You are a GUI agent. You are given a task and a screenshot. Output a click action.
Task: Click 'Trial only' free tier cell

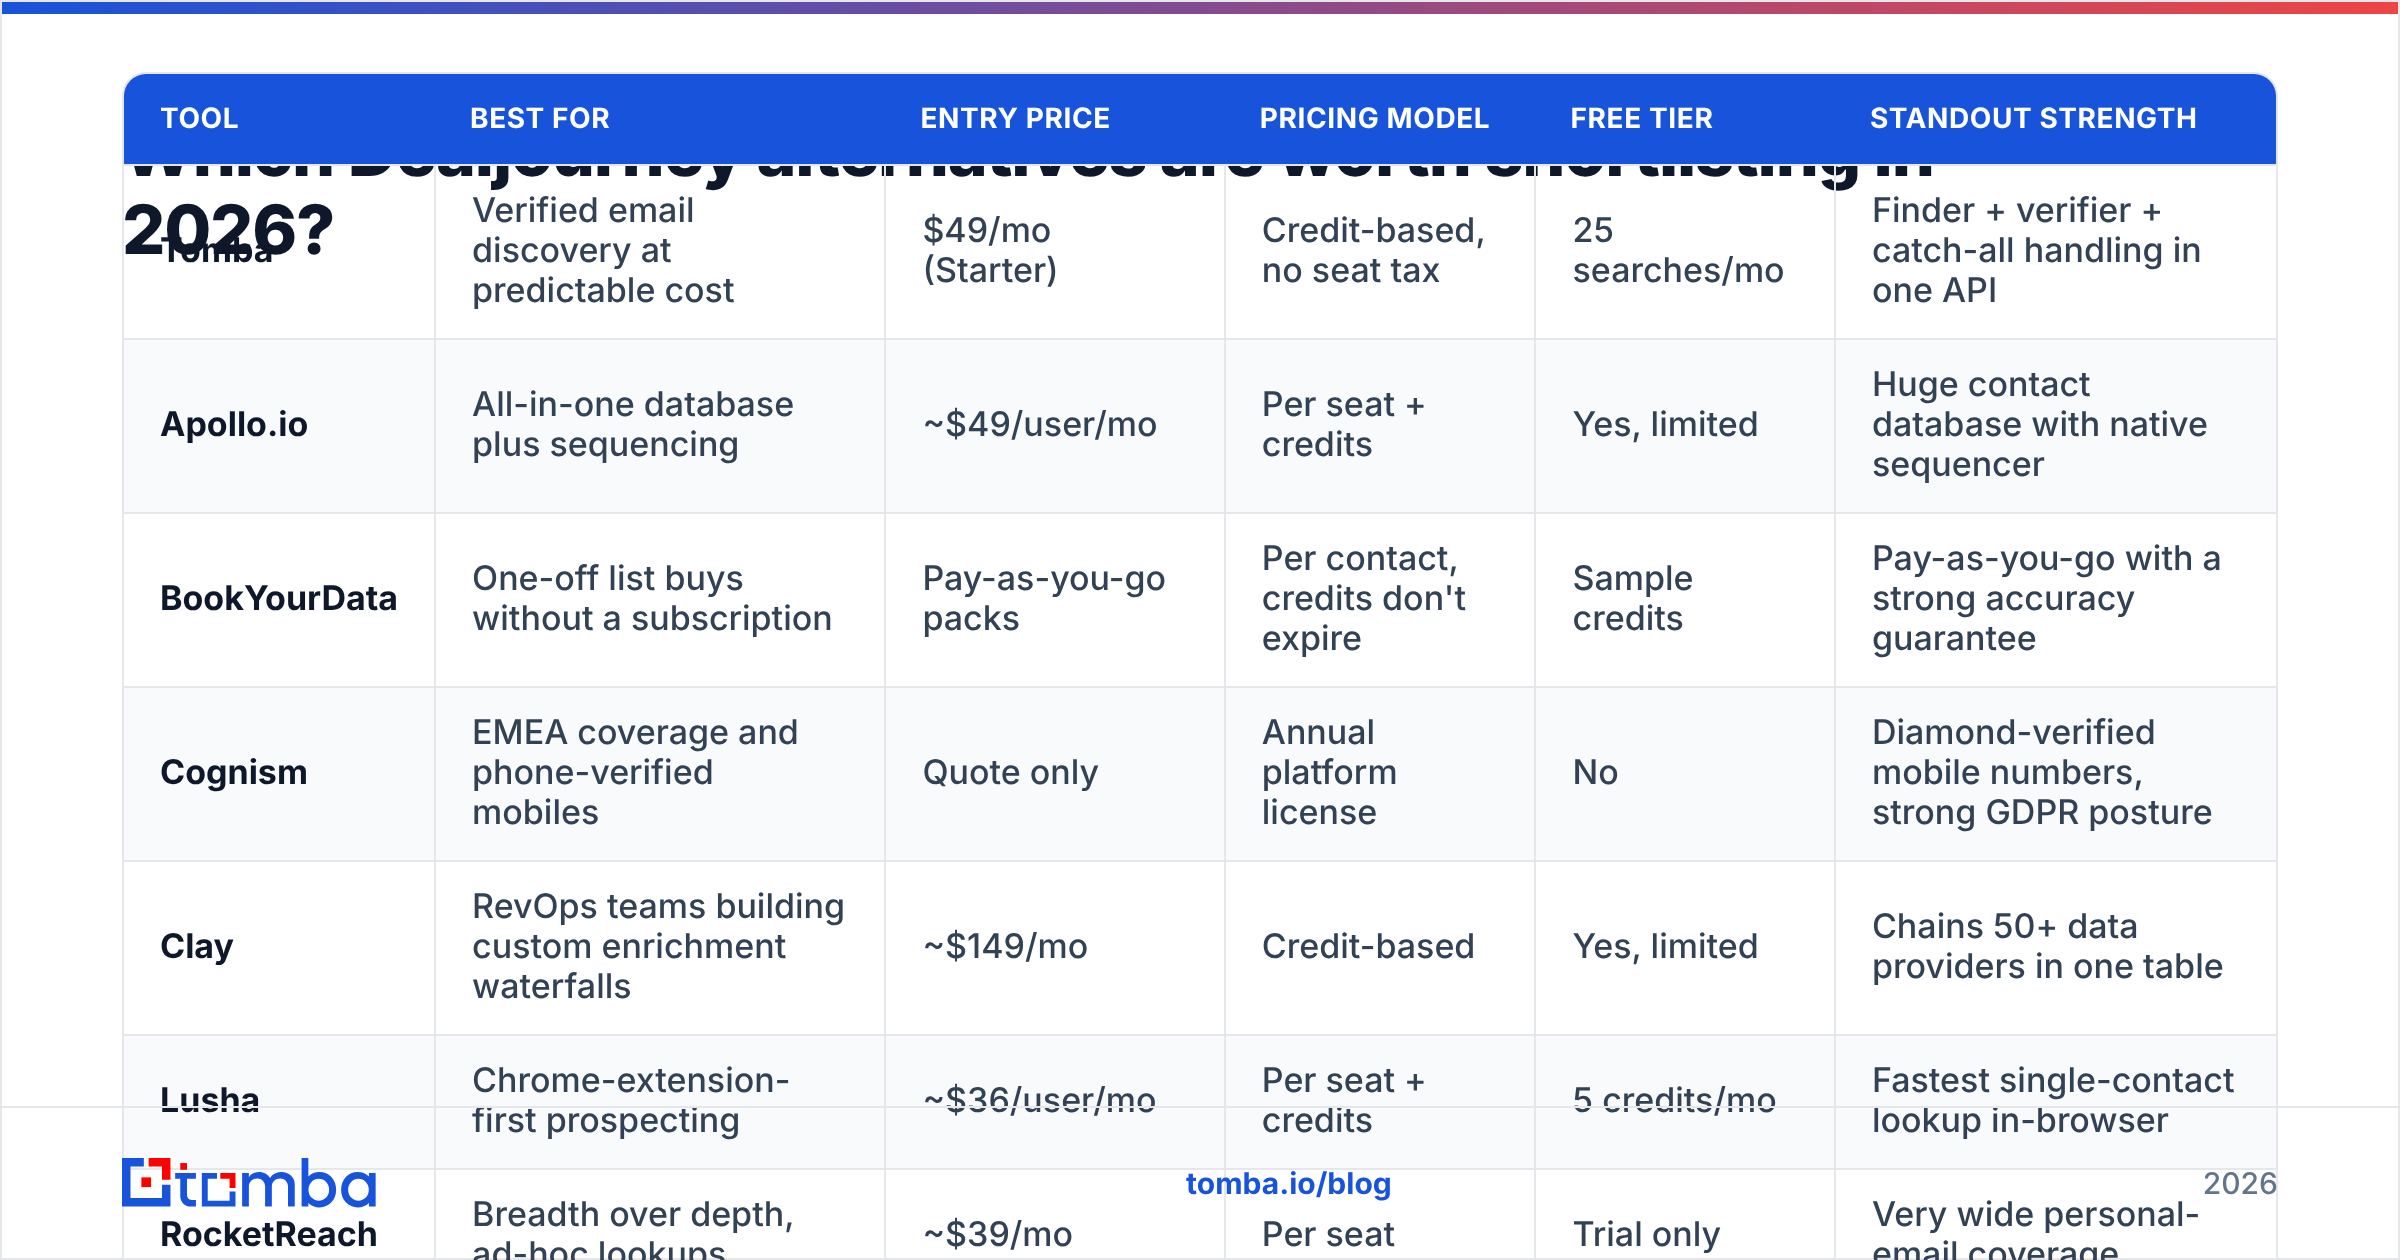tap(1646, 1234)
